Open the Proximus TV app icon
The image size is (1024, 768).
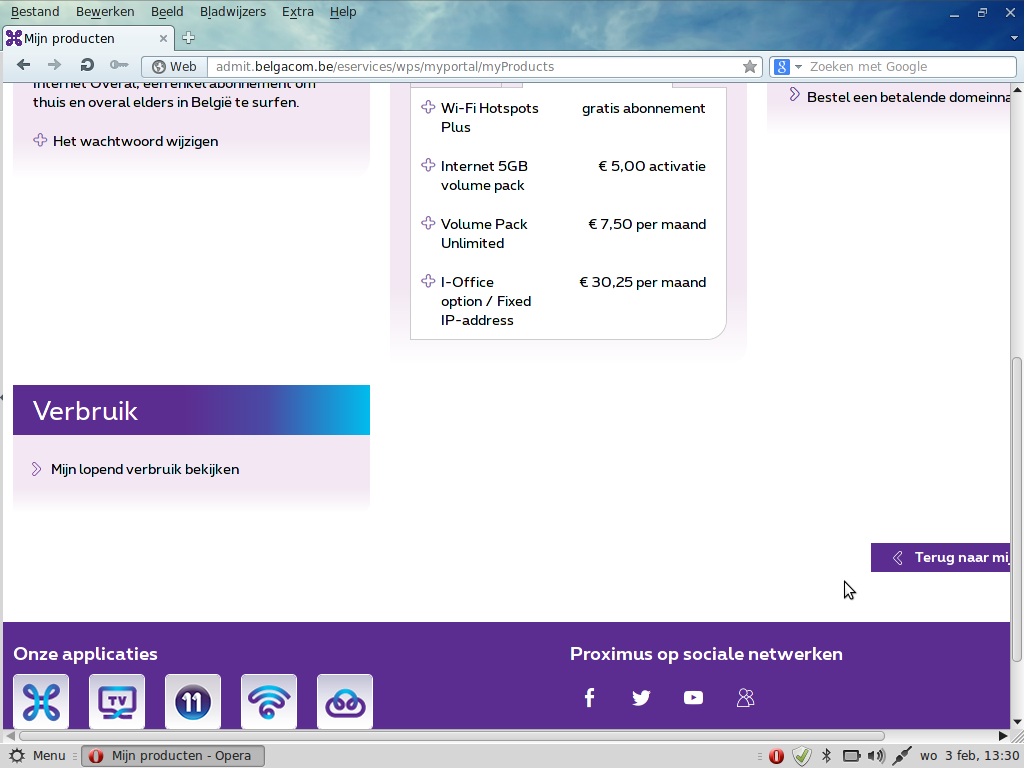point(117,701)
